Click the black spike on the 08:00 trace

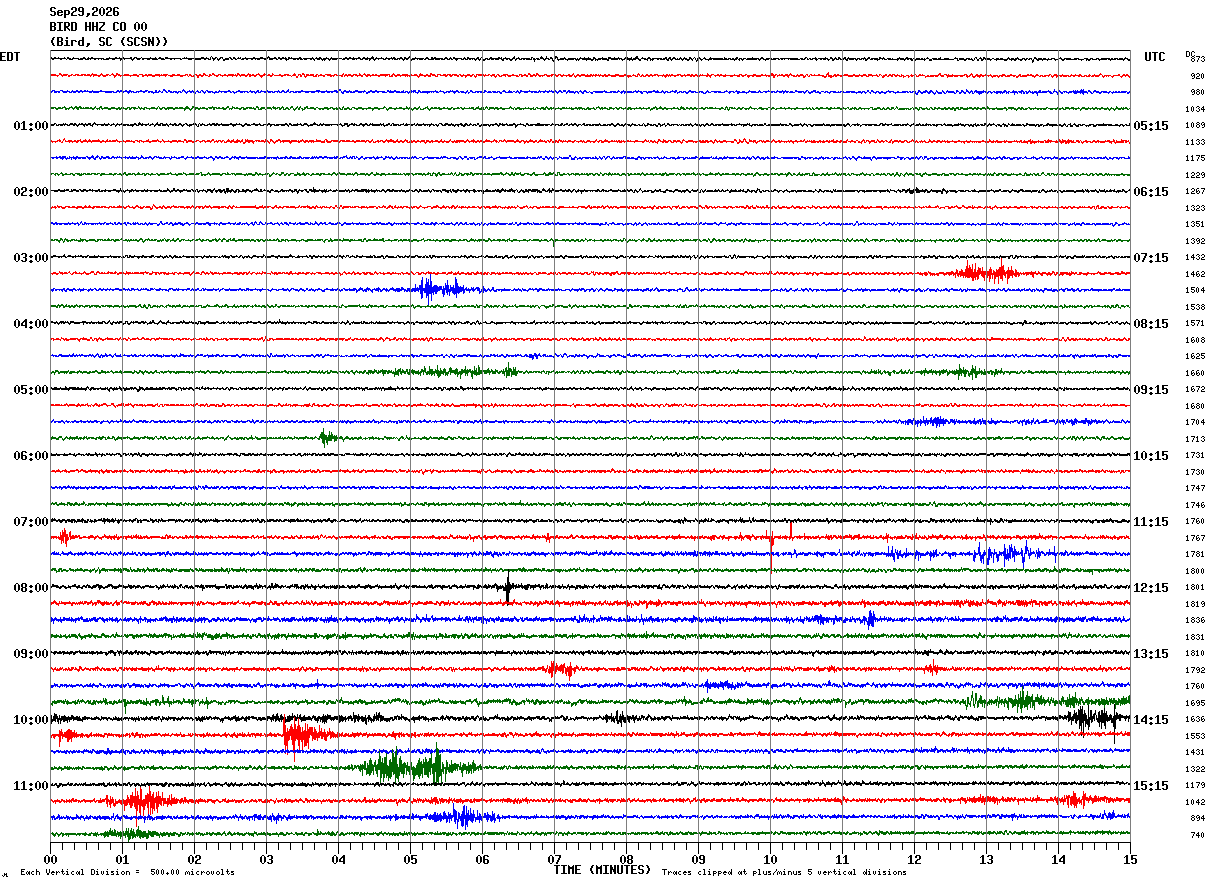pyautogui.click(x=508, y=587)
